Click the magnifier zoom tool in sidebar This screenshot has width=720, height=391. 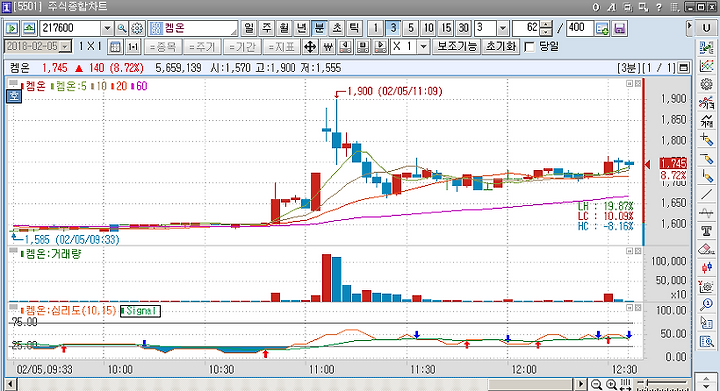click(x=706, y=304)
